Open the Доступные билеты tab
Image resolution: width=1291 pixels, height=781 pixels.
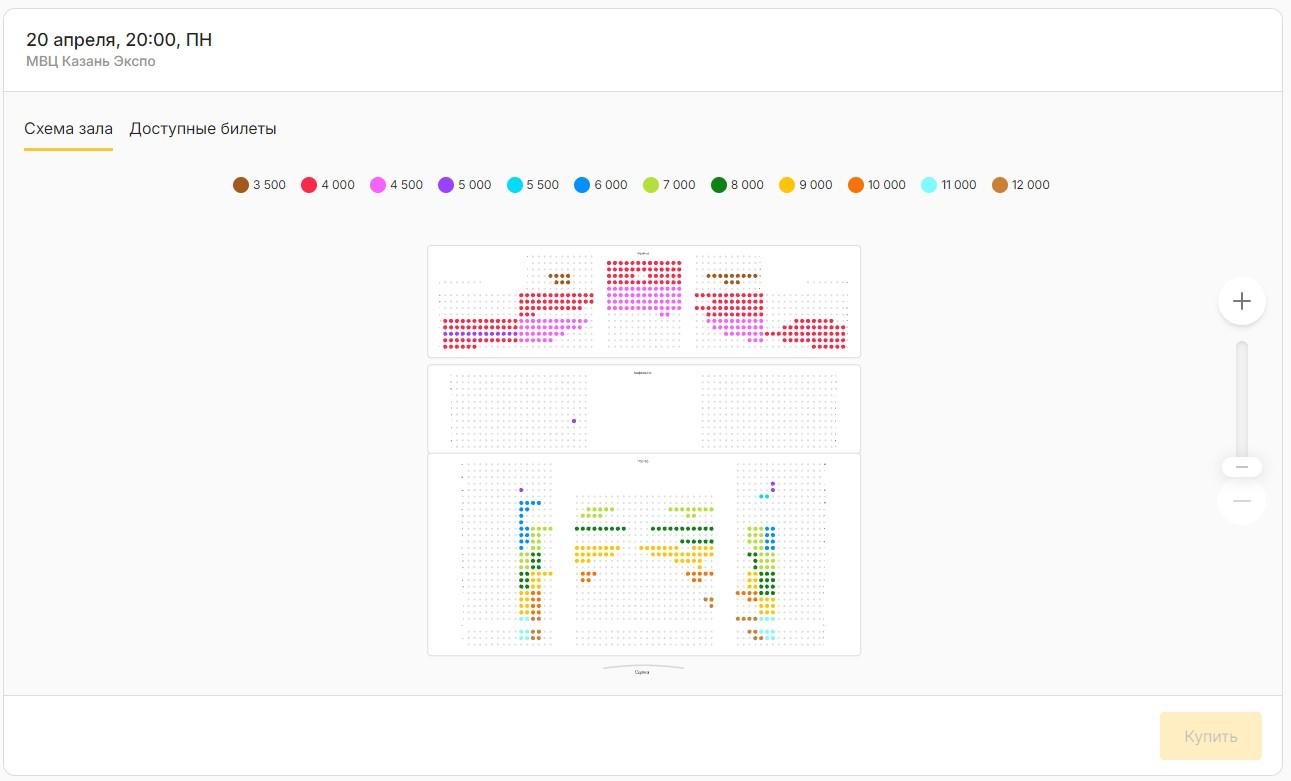(x=203, y=129)
